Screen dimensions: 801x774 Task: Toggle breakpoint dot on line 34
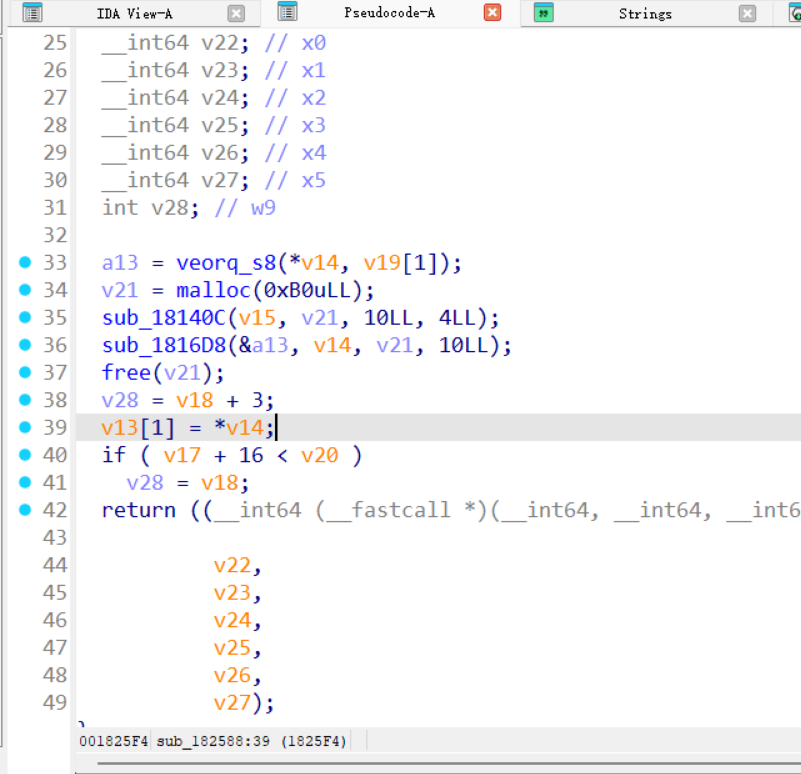pos(25,290)
